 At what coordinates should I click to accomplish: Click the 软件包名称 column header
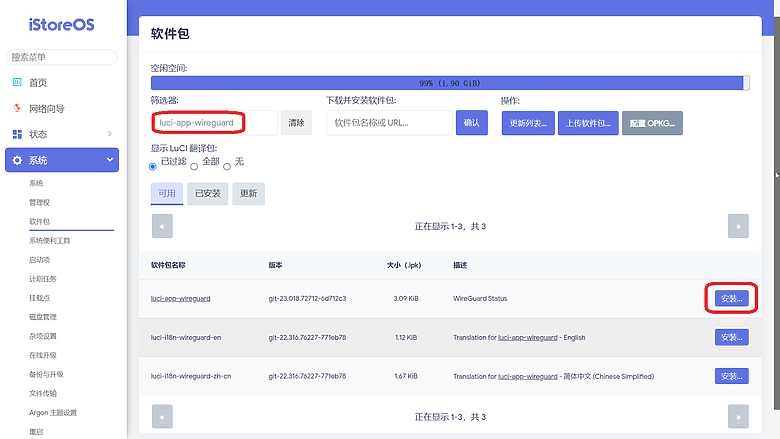point(168,265)
